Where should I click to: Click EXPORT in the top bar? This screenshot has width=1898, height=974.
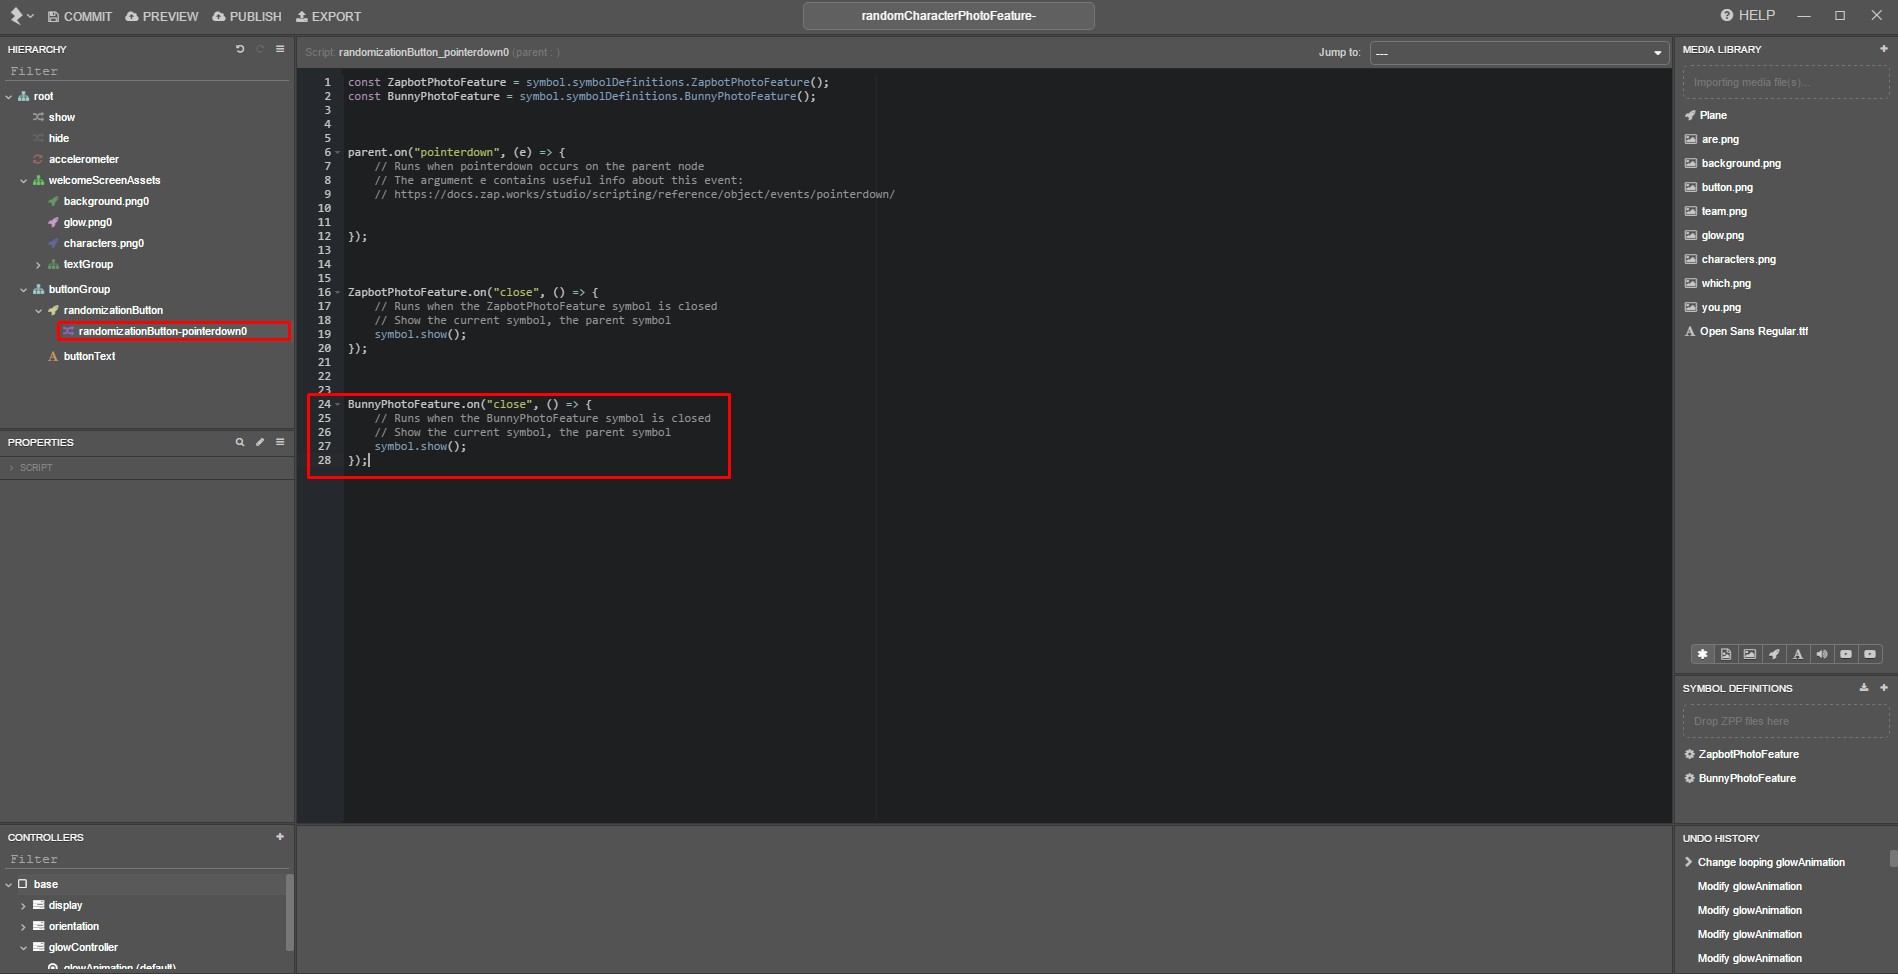click(x=329, y=16)
